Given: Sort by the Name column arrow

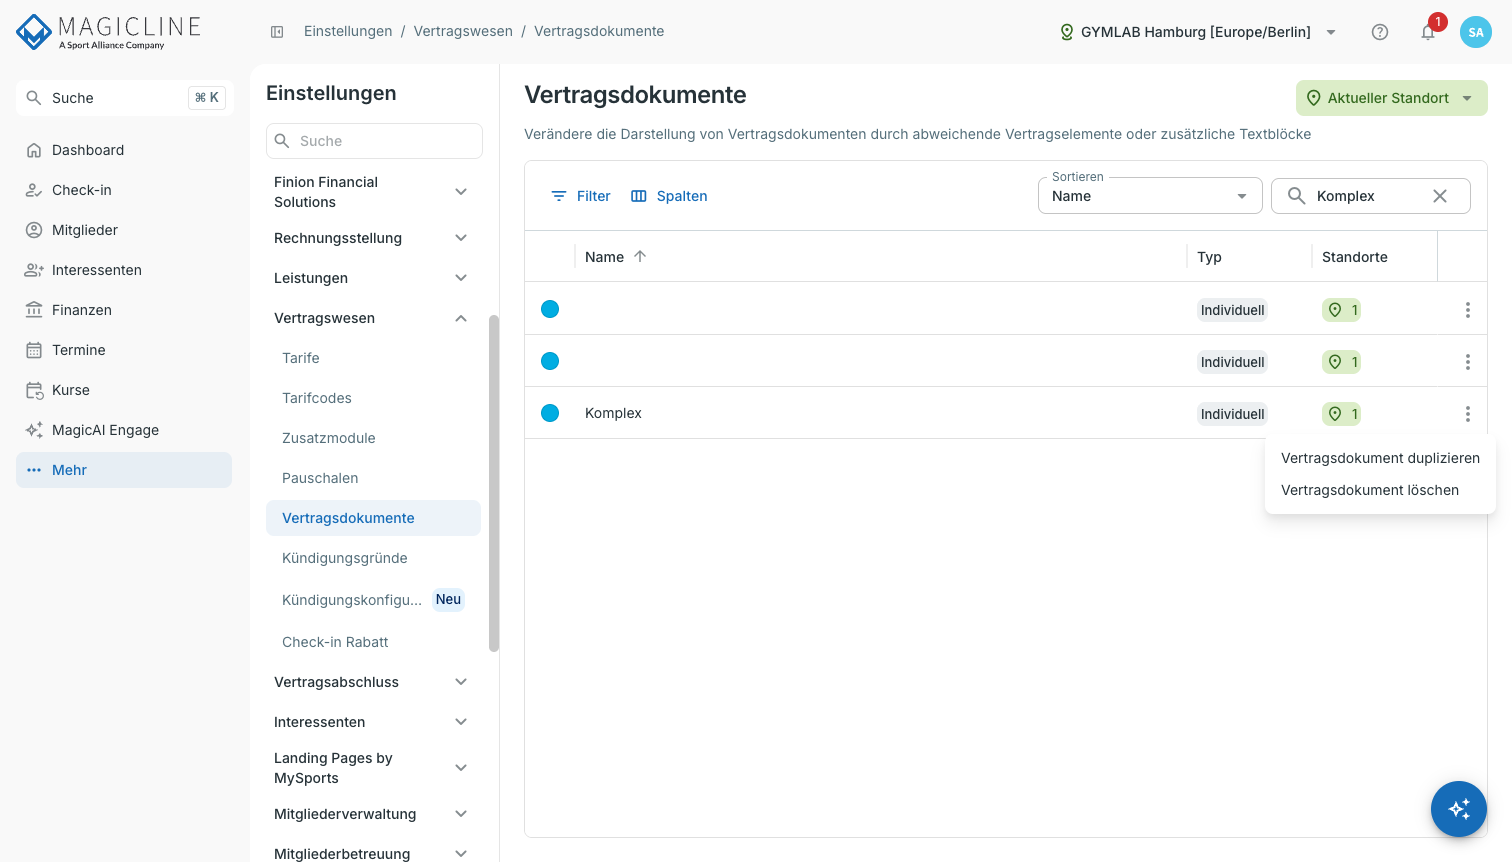Looking at the screenshot, I should click(x=640, y=257).
